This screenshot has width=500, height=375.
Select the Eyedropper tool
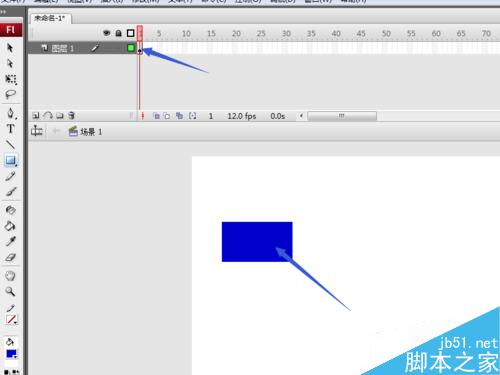click(11, 241)
